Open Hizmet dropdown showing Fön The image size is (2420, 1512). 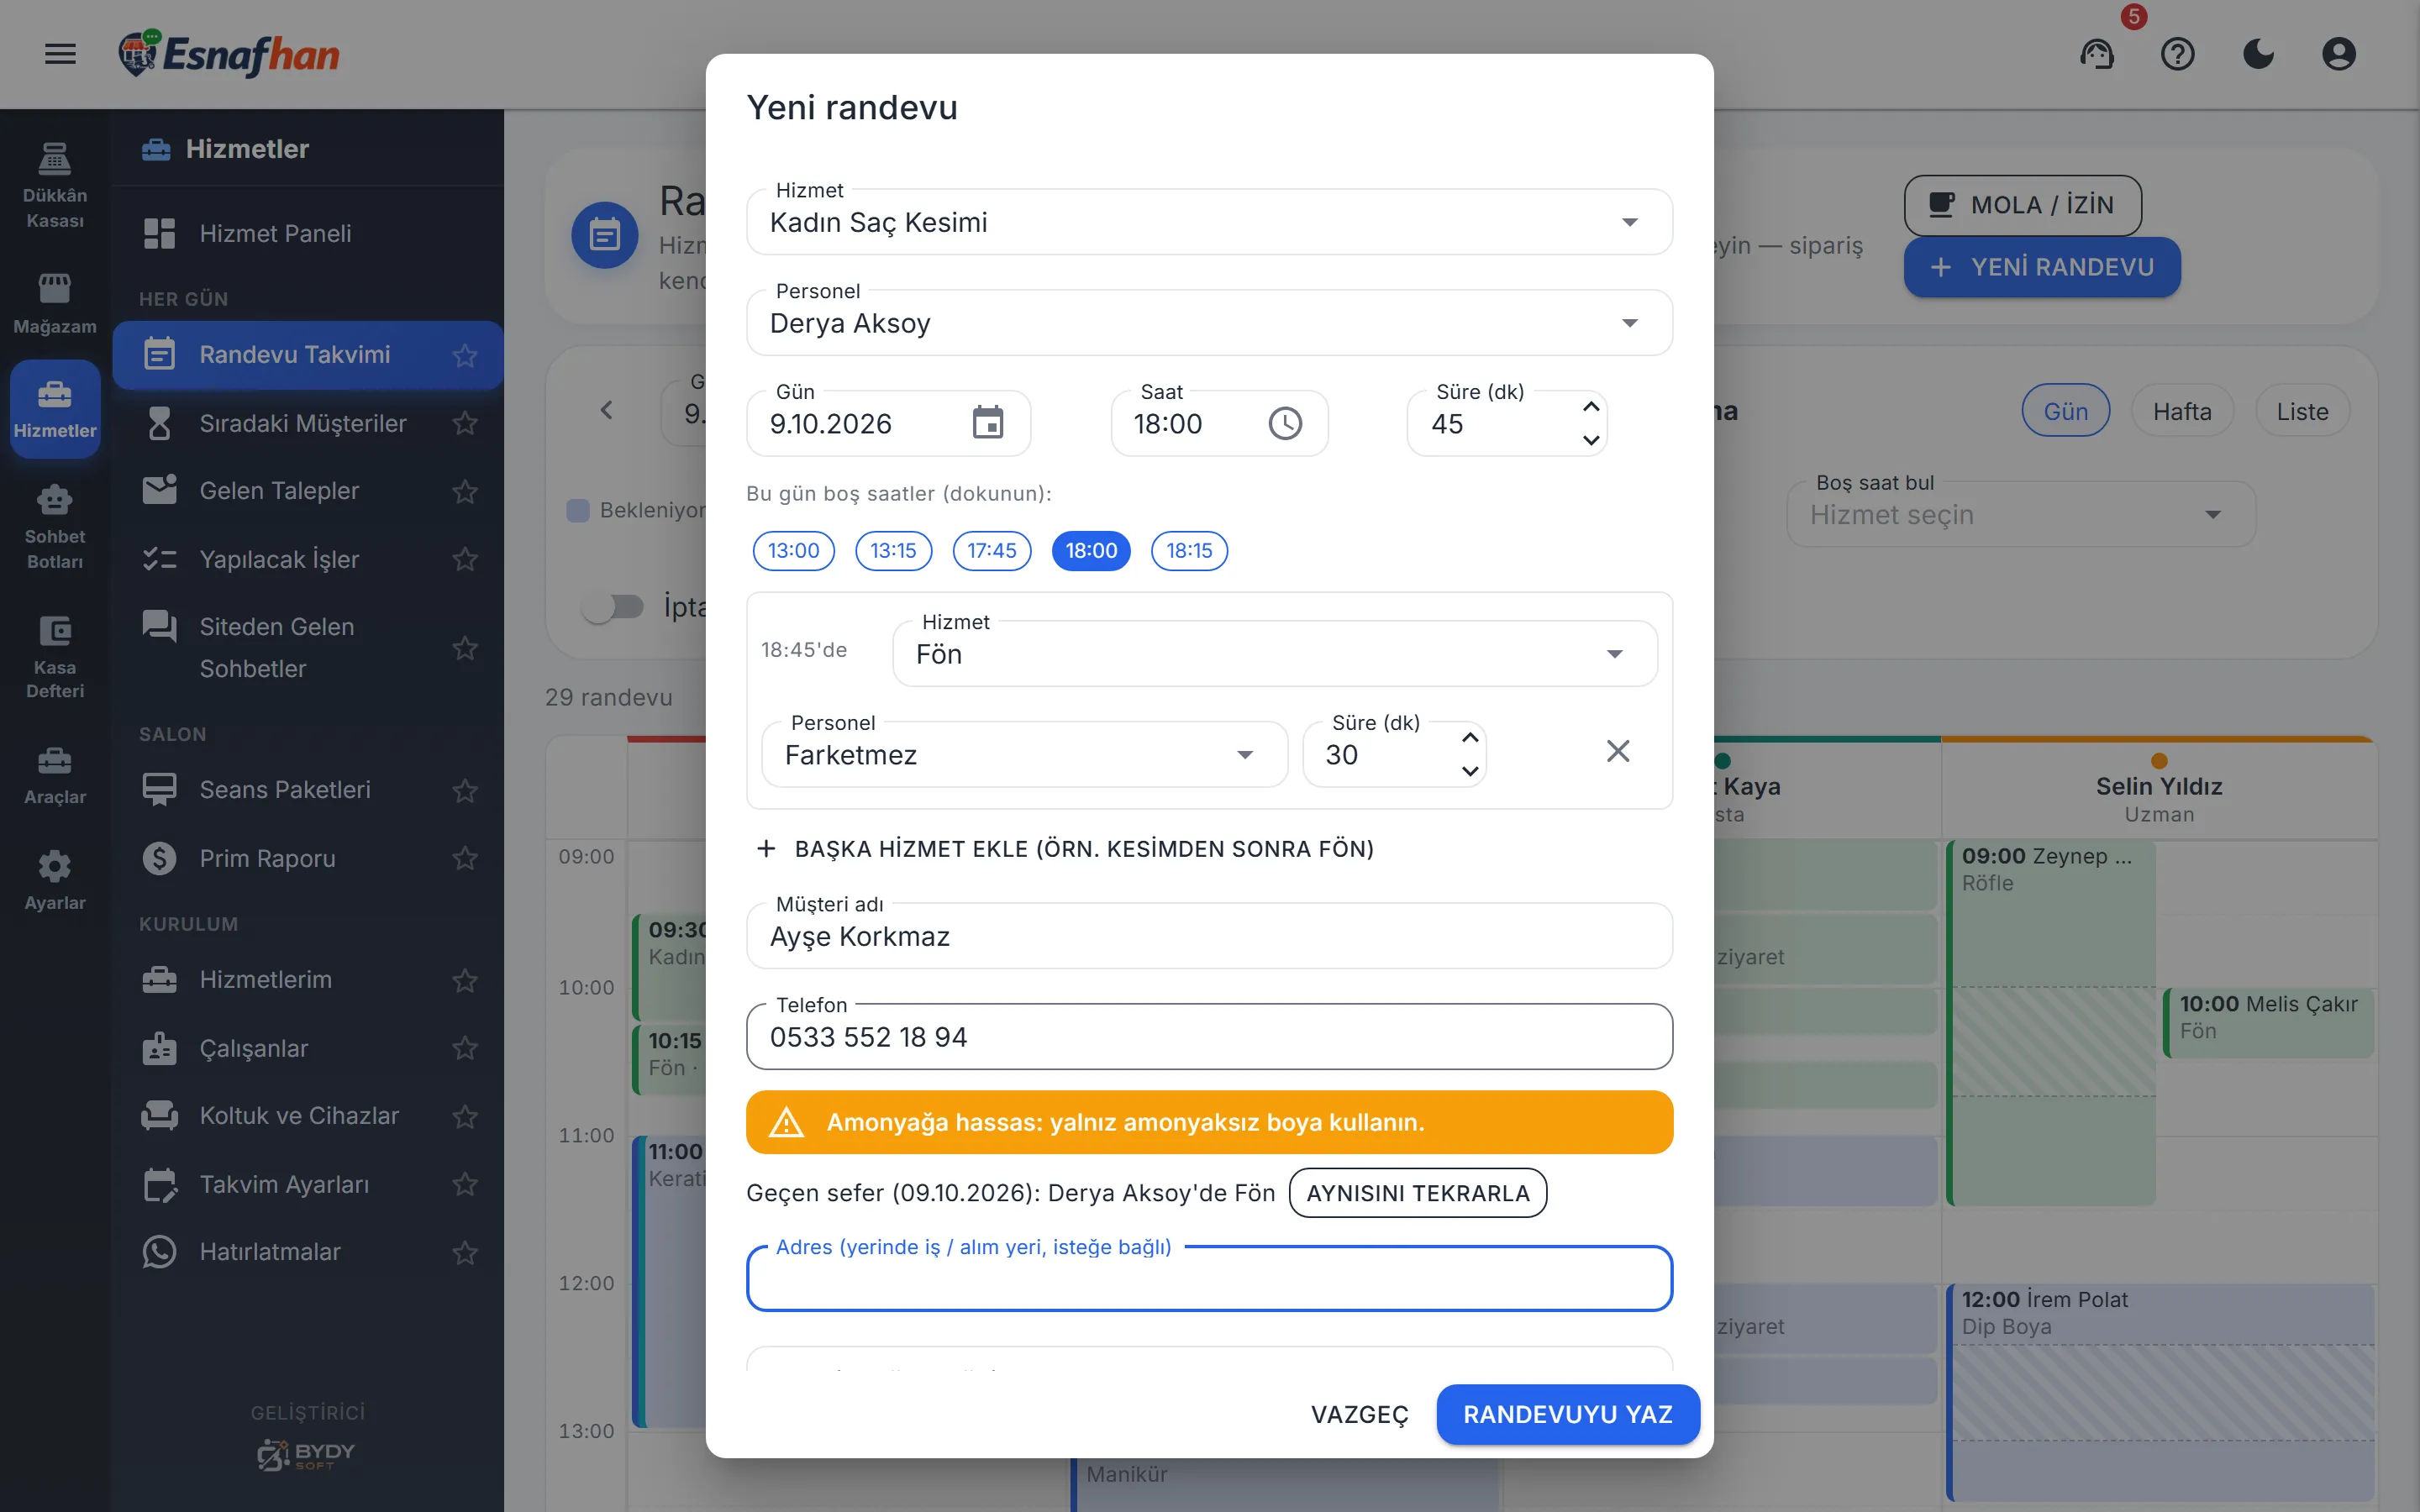pos(1274,654)
